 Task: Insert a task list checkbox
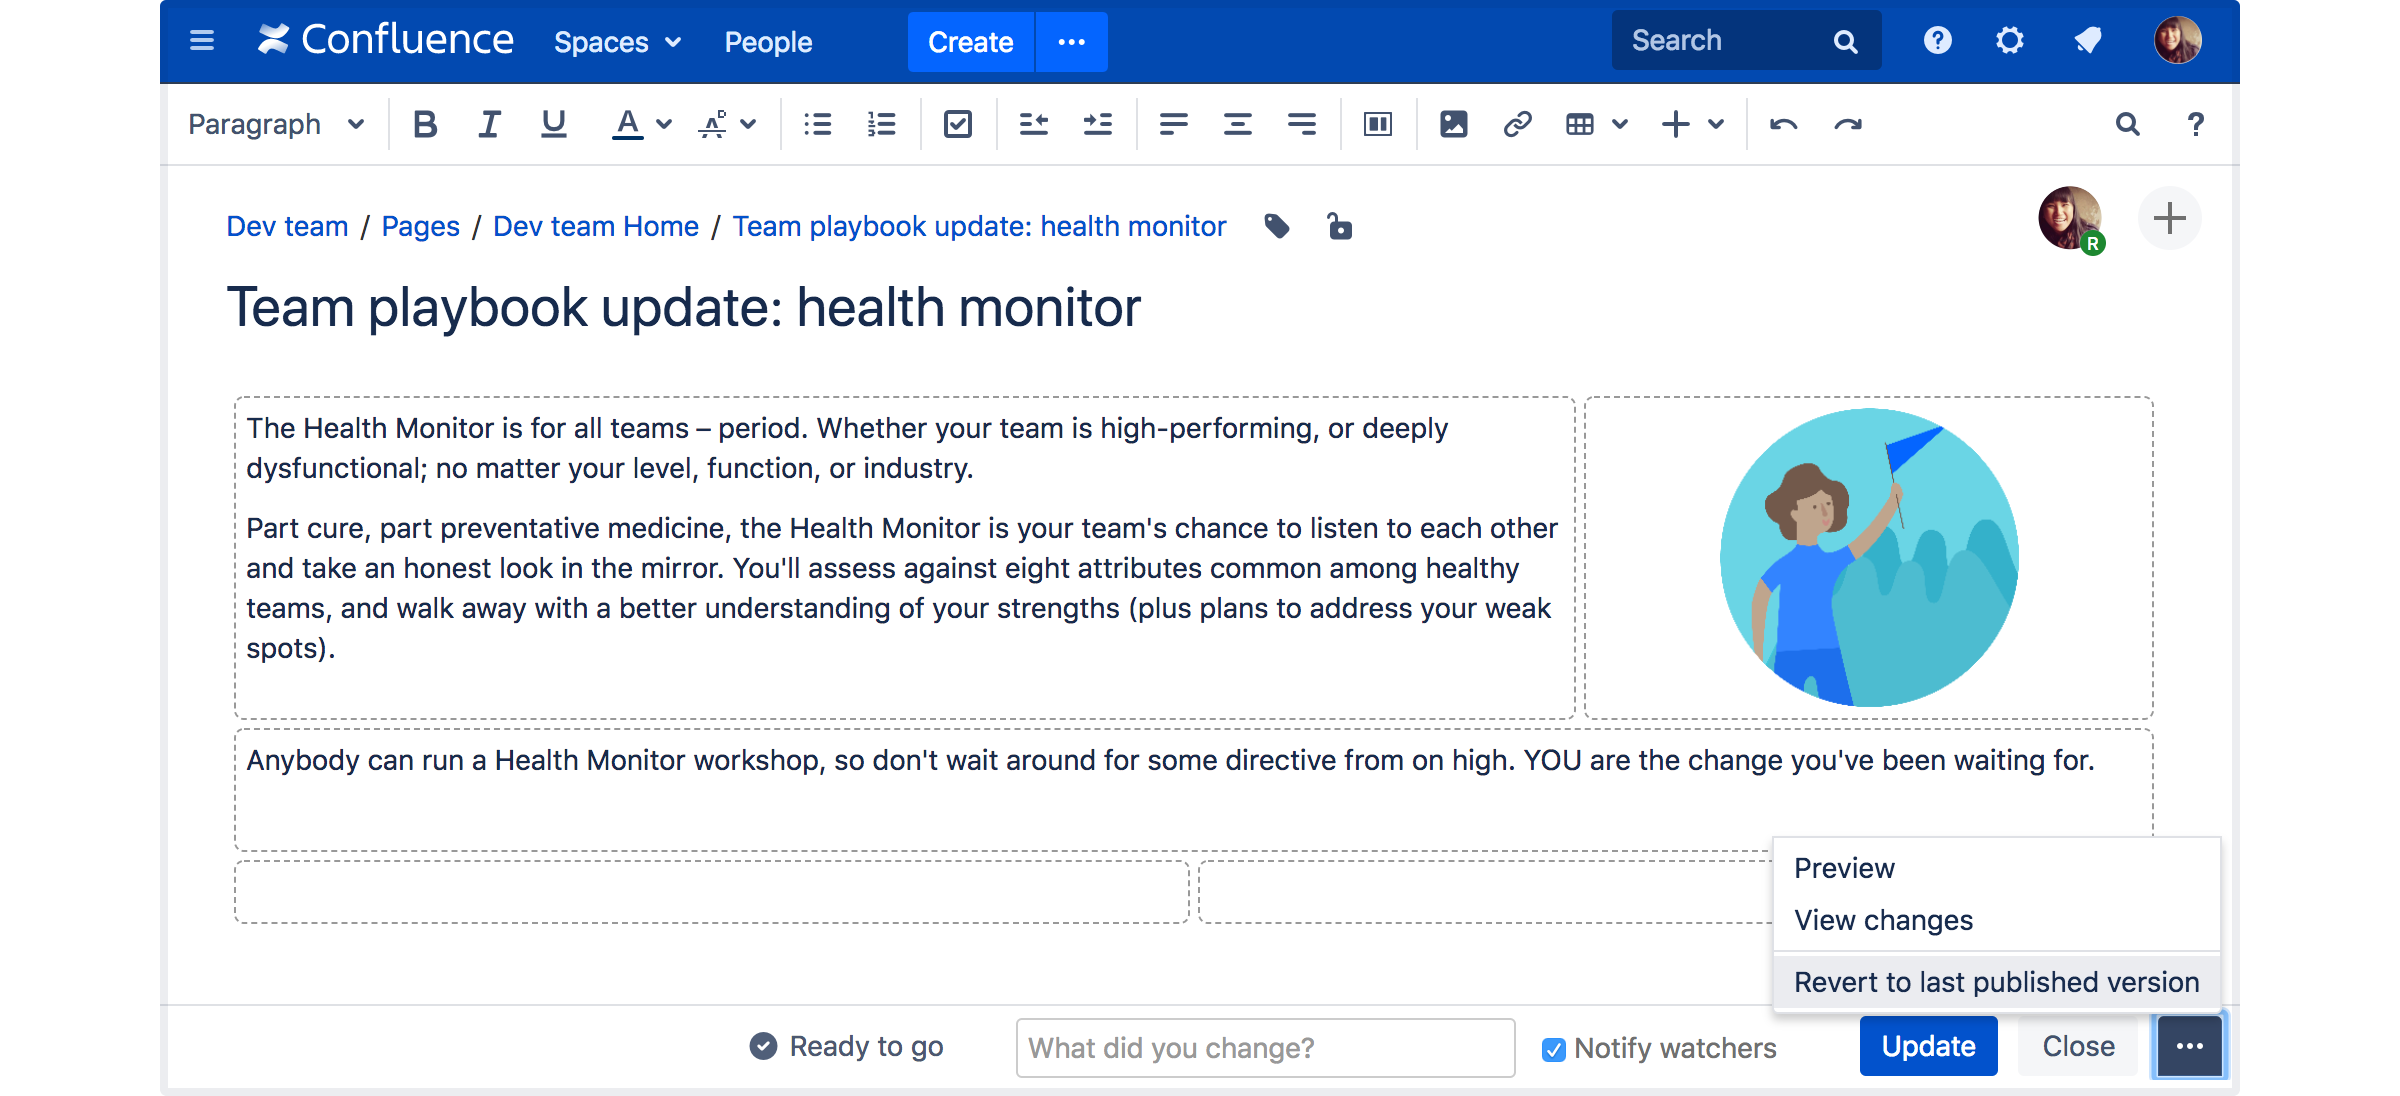(x=957, y=124)
